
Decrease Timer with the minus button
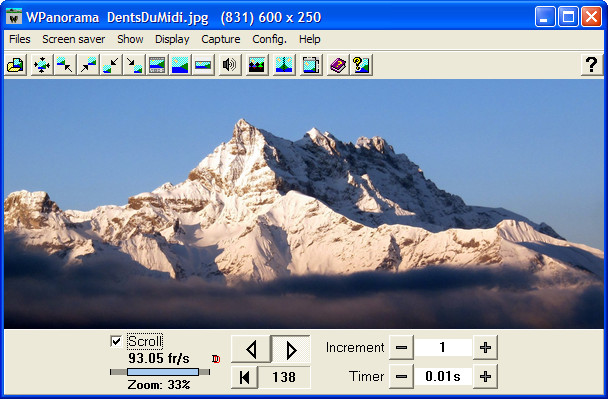[401, 376]
